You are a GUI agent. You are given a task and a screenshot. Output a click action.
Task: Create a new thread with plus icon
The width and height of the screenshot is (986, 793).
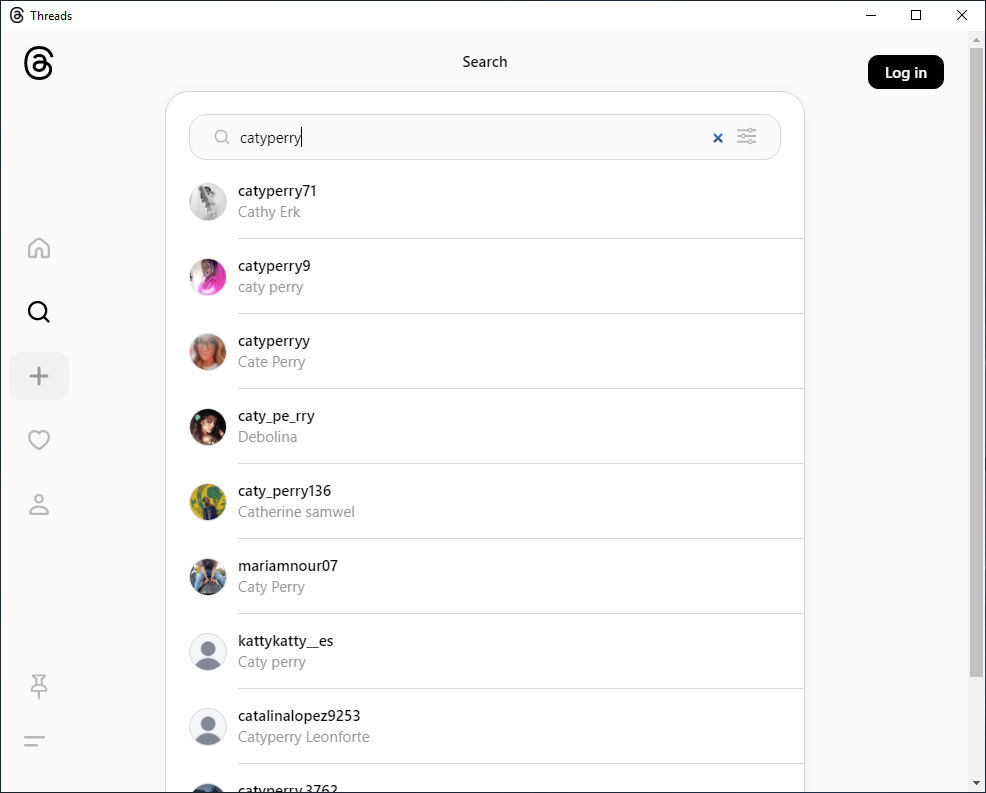(x=39, y=376)
